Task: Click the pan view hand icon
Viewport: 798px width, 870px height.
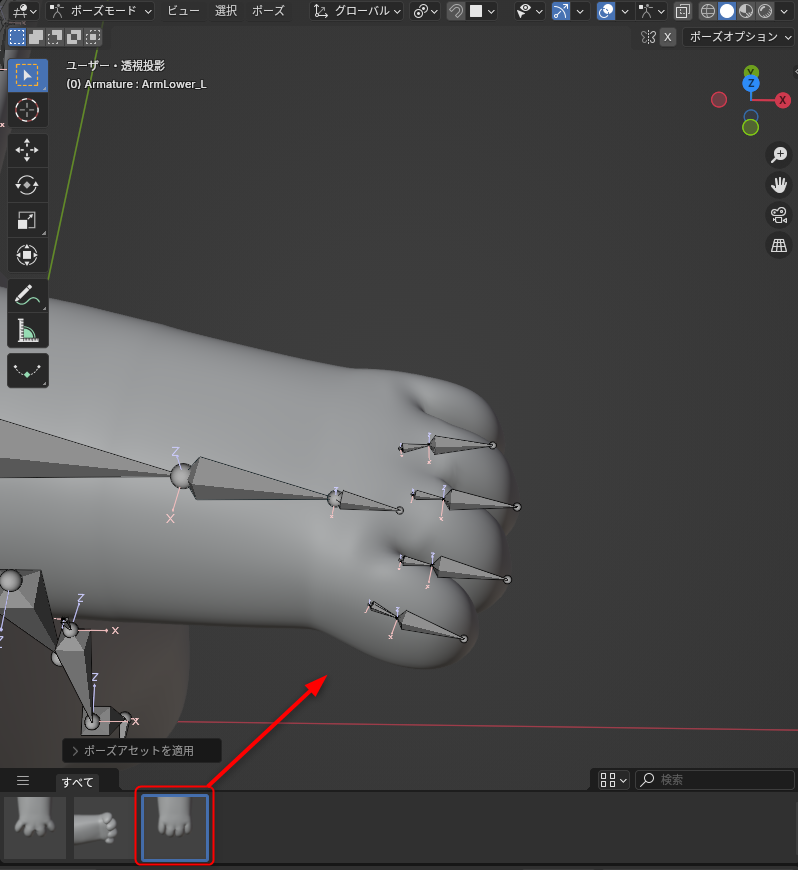Action: coord(778,184)
